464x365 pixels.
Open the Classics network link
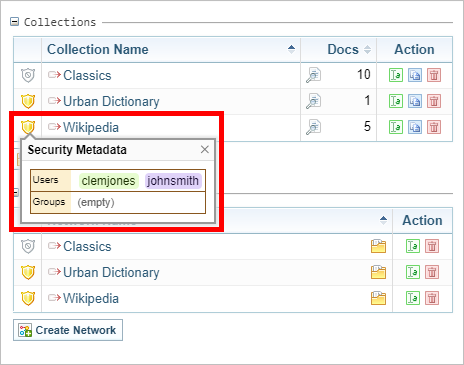87,246
